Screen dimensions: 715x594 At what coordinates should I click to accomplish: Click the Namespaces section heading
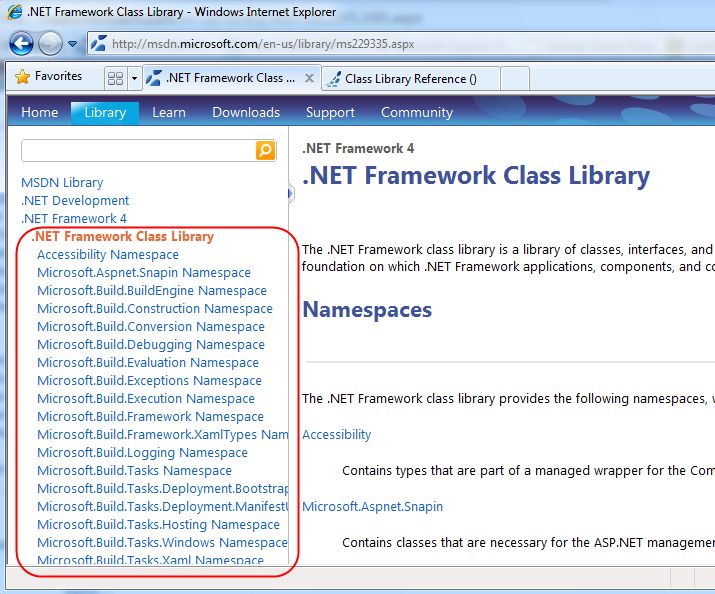coord(367,310)
